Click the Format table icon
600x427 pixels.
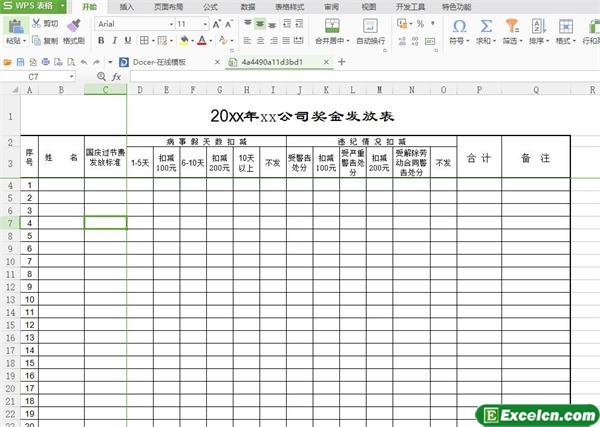566,26
